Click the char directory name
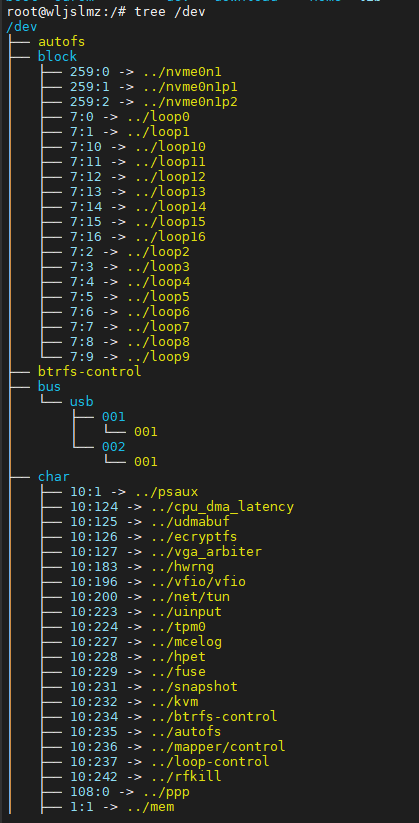 pyautogui.click(x=54, y=477)
